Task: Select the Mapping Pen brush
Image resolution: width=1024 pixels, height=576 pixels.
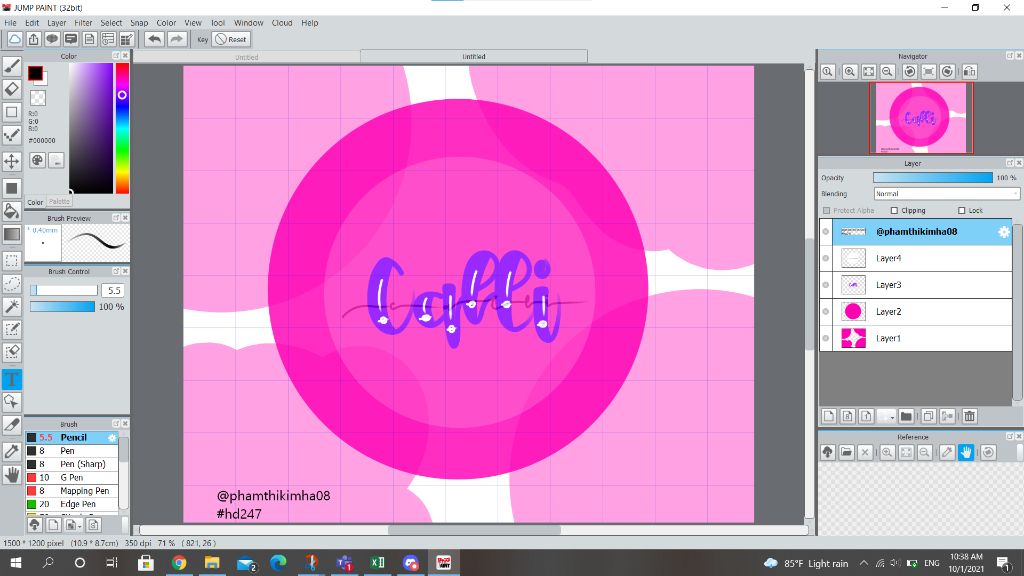Action: point(72,491)
